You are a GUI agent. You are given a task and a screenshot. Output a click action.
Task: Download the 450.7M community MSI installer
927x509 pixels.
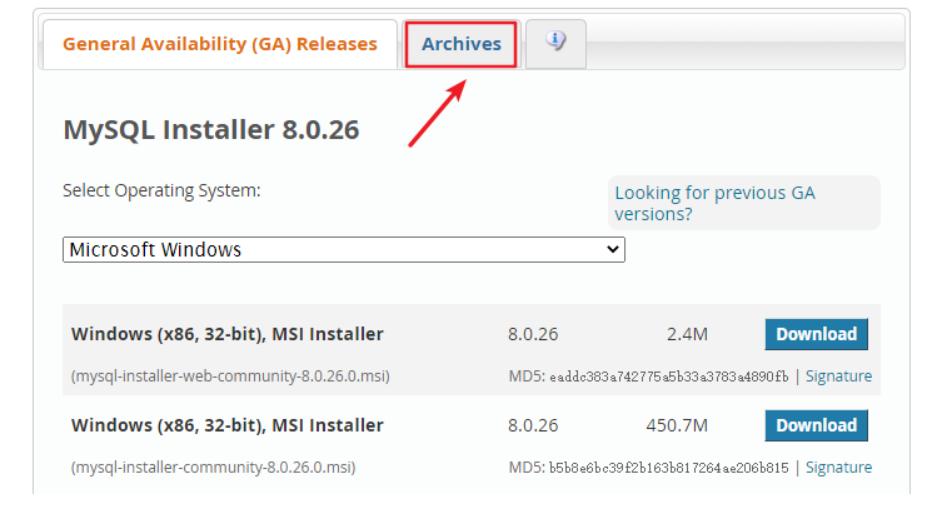[x=816, y=425]
